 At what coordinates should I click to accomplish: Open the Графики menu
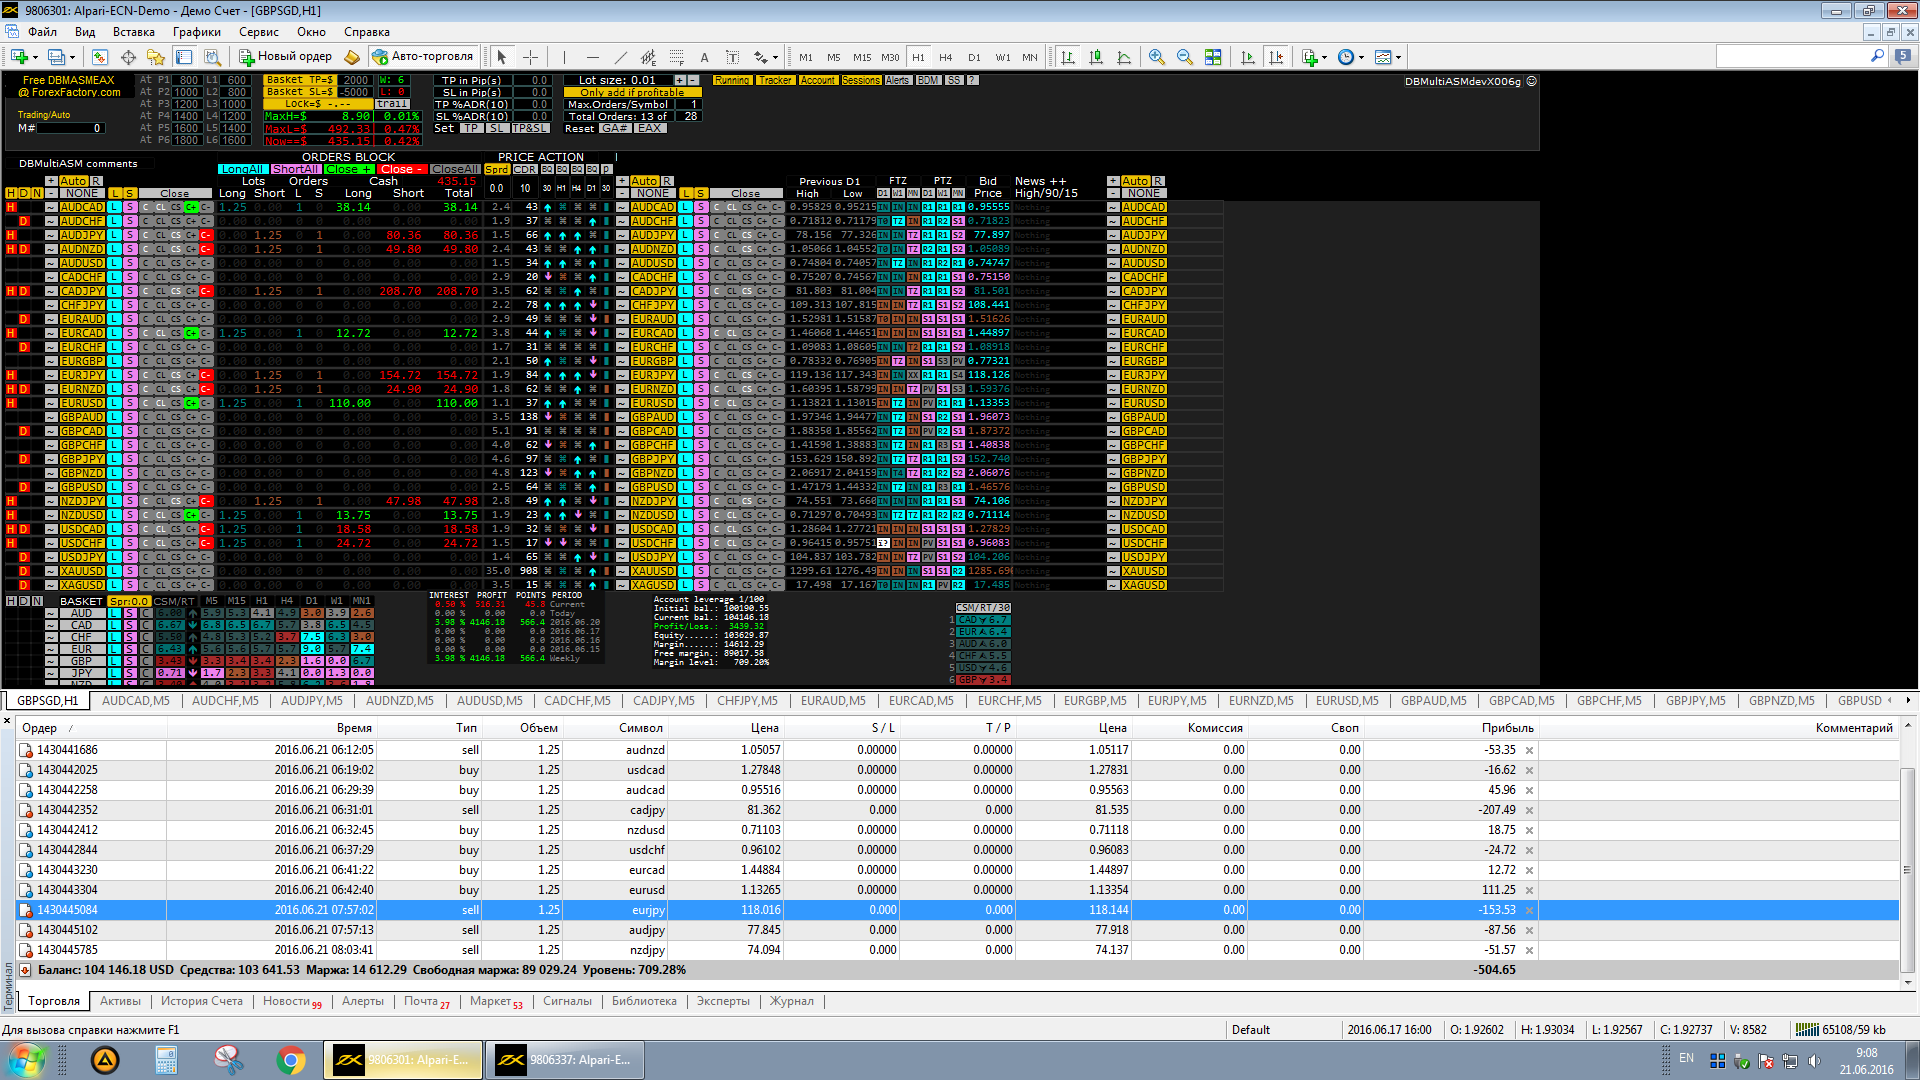point(196,32)
